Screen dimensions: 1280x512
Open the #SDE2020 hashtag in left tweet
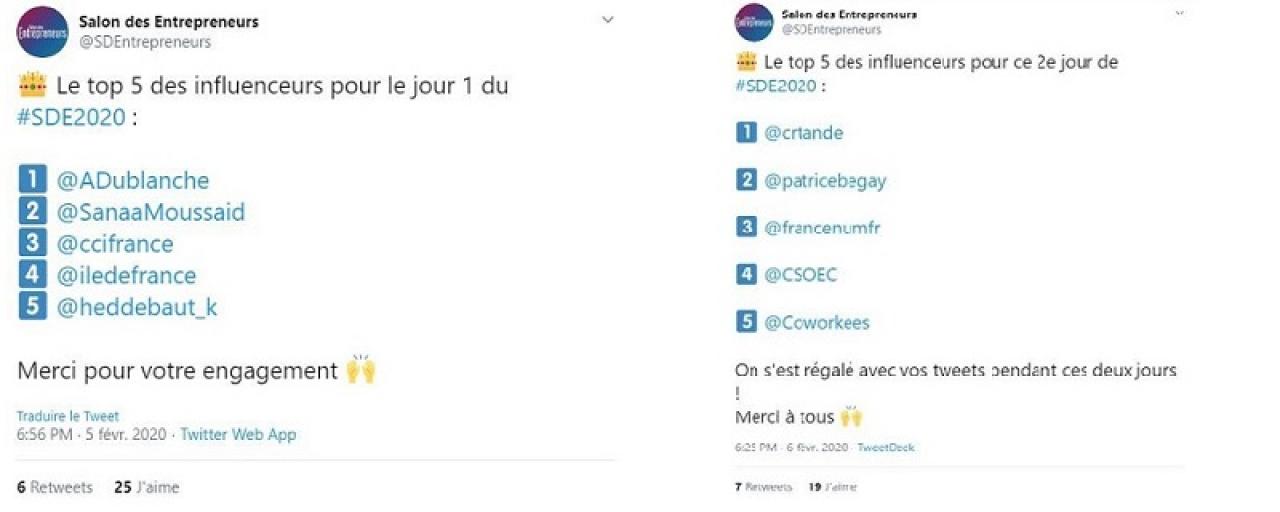click(72, 117)
